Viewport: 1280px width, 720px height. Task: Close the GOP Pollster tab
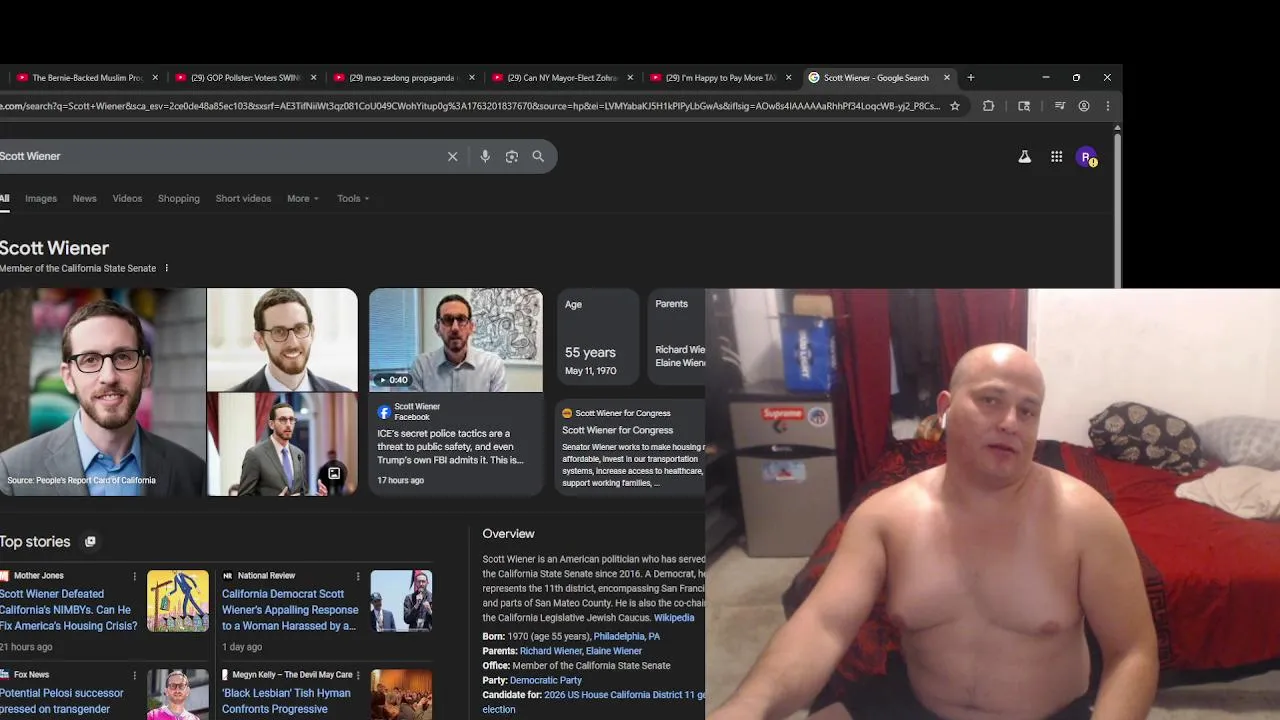coord(313,77)
